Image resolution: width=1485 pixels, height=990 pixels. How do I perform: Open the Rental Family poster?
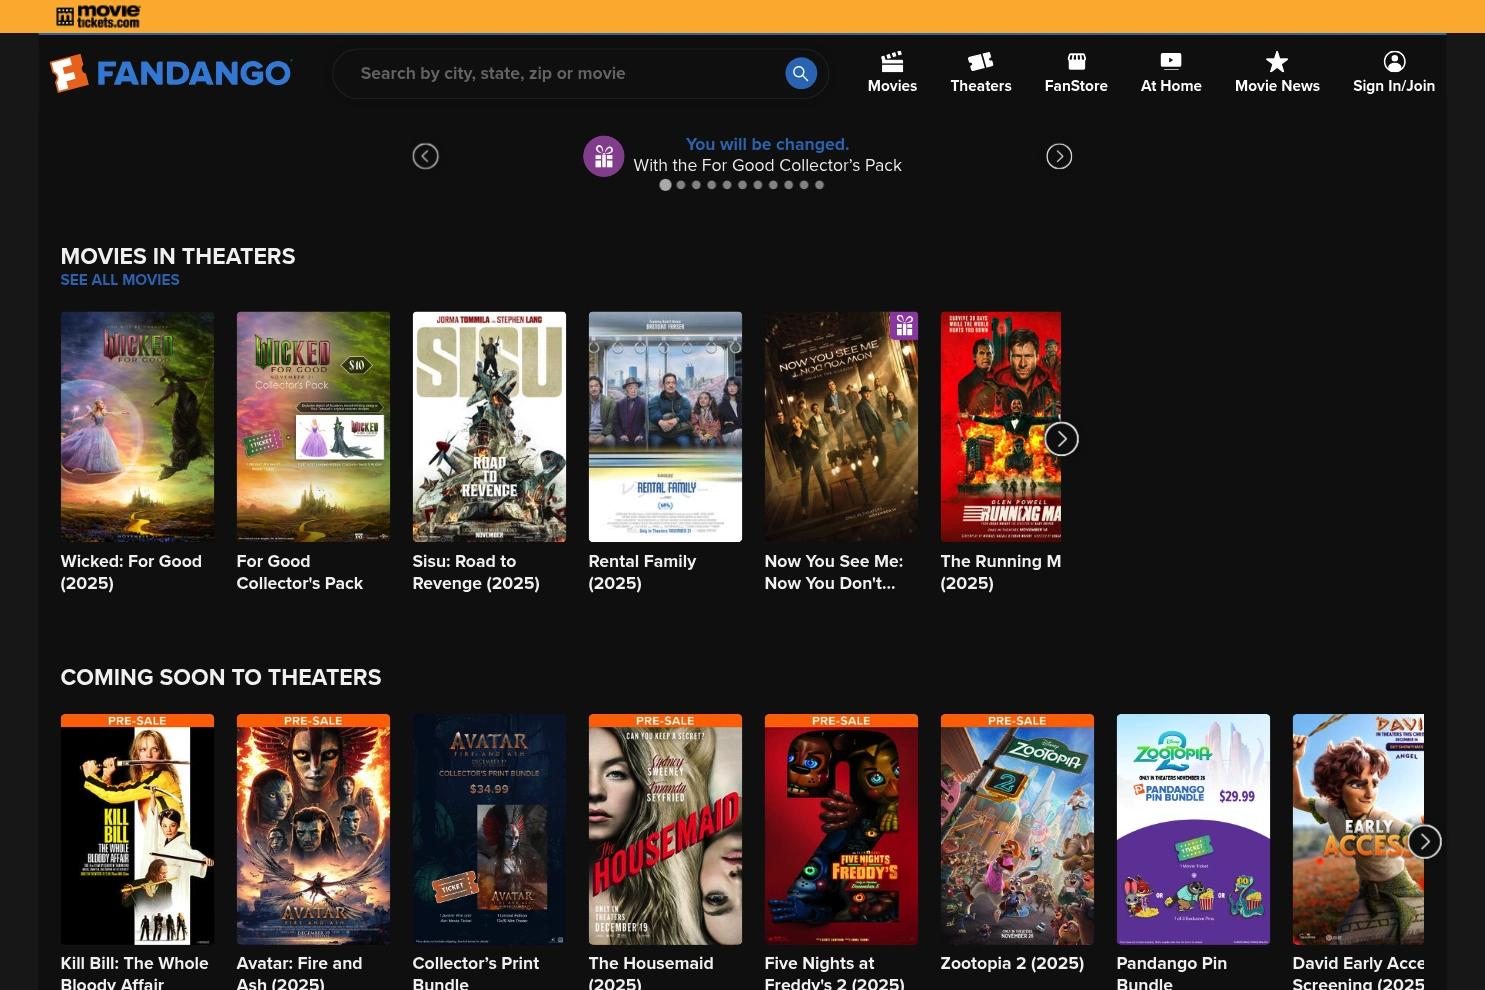point(665,427)
